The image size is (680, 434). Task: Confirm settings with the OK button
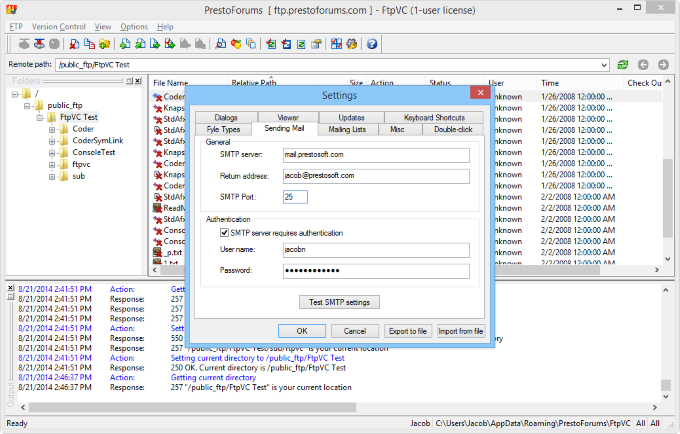coord(302,331)
